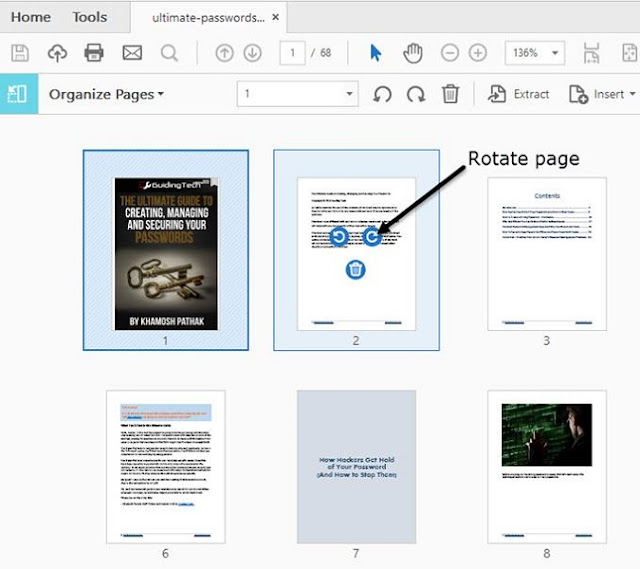Screen dimensions: 640x569
Task: Delete pages using toolbar trash icon
Action: click(451, 94)
